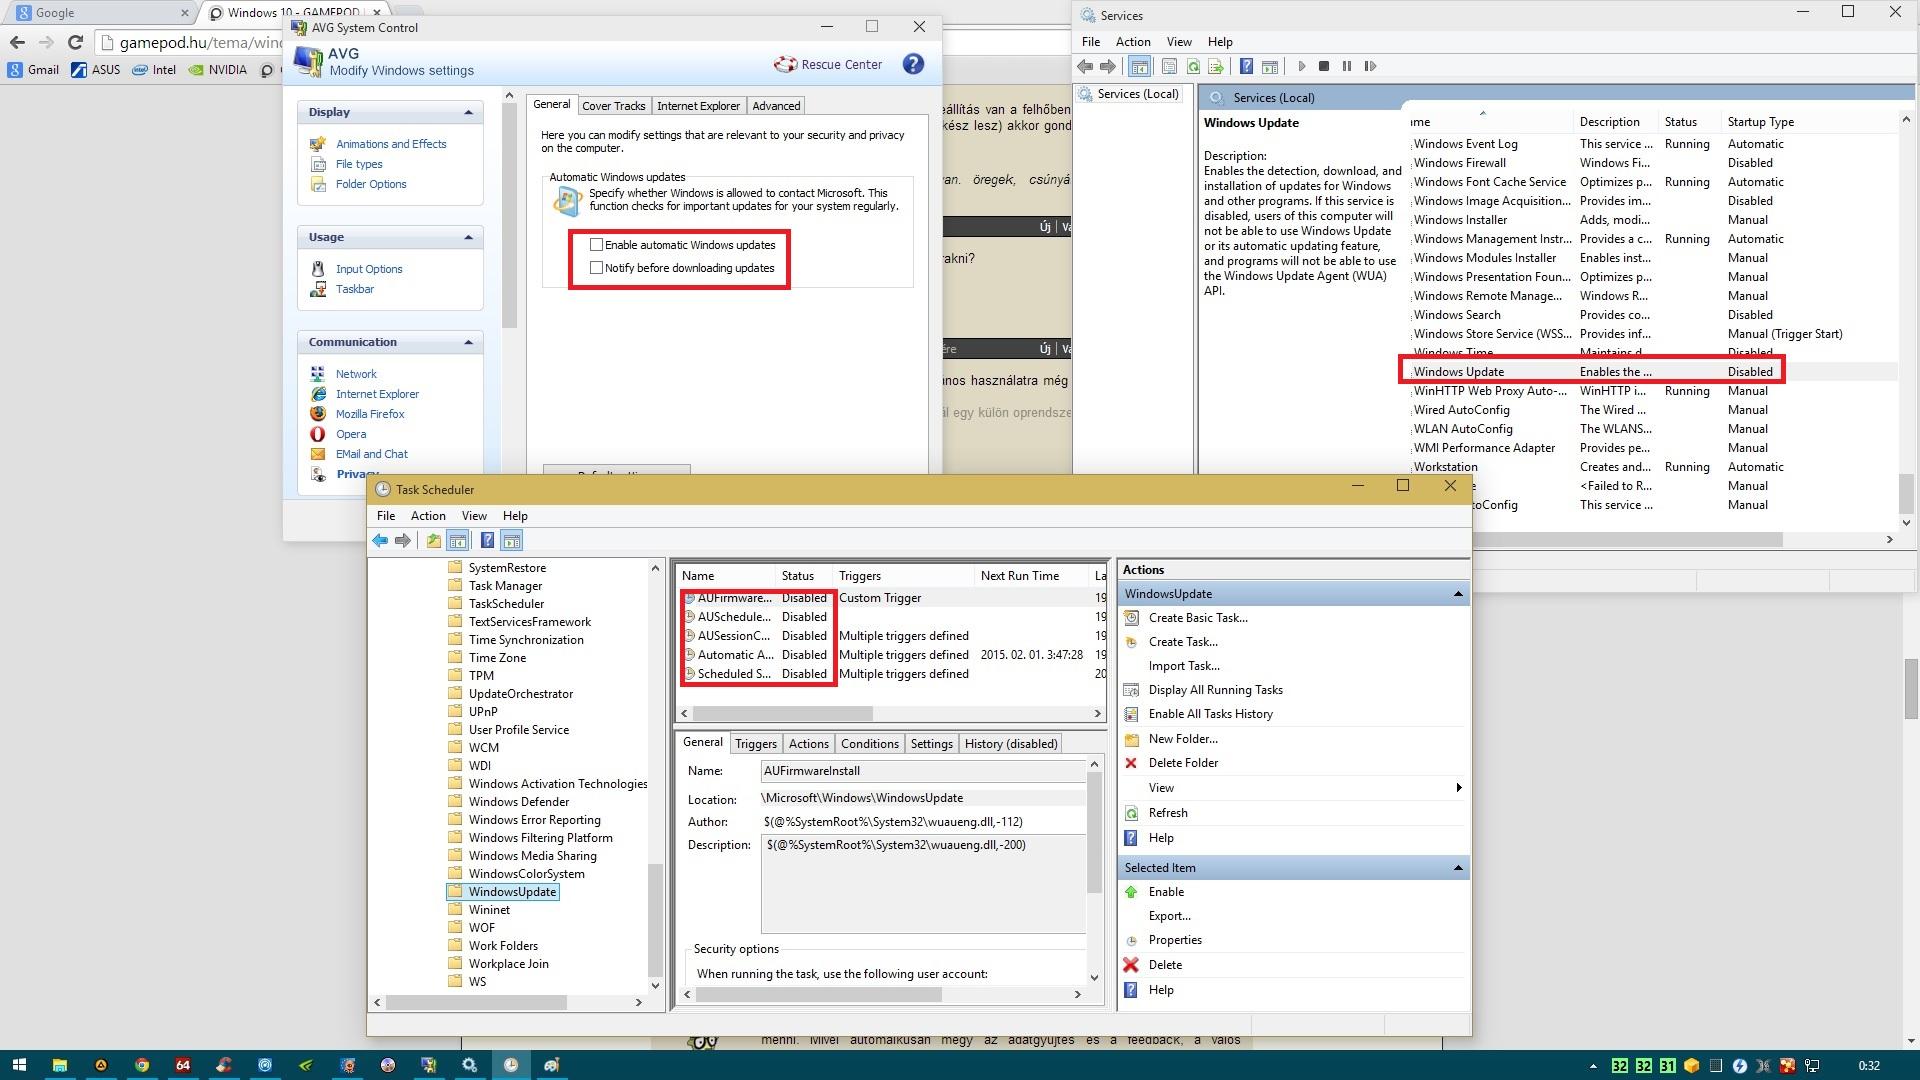Viewport: 1920px width, 1080px height.
Task: Switch to AVG Advanced tab
Action: click(776, 106)
